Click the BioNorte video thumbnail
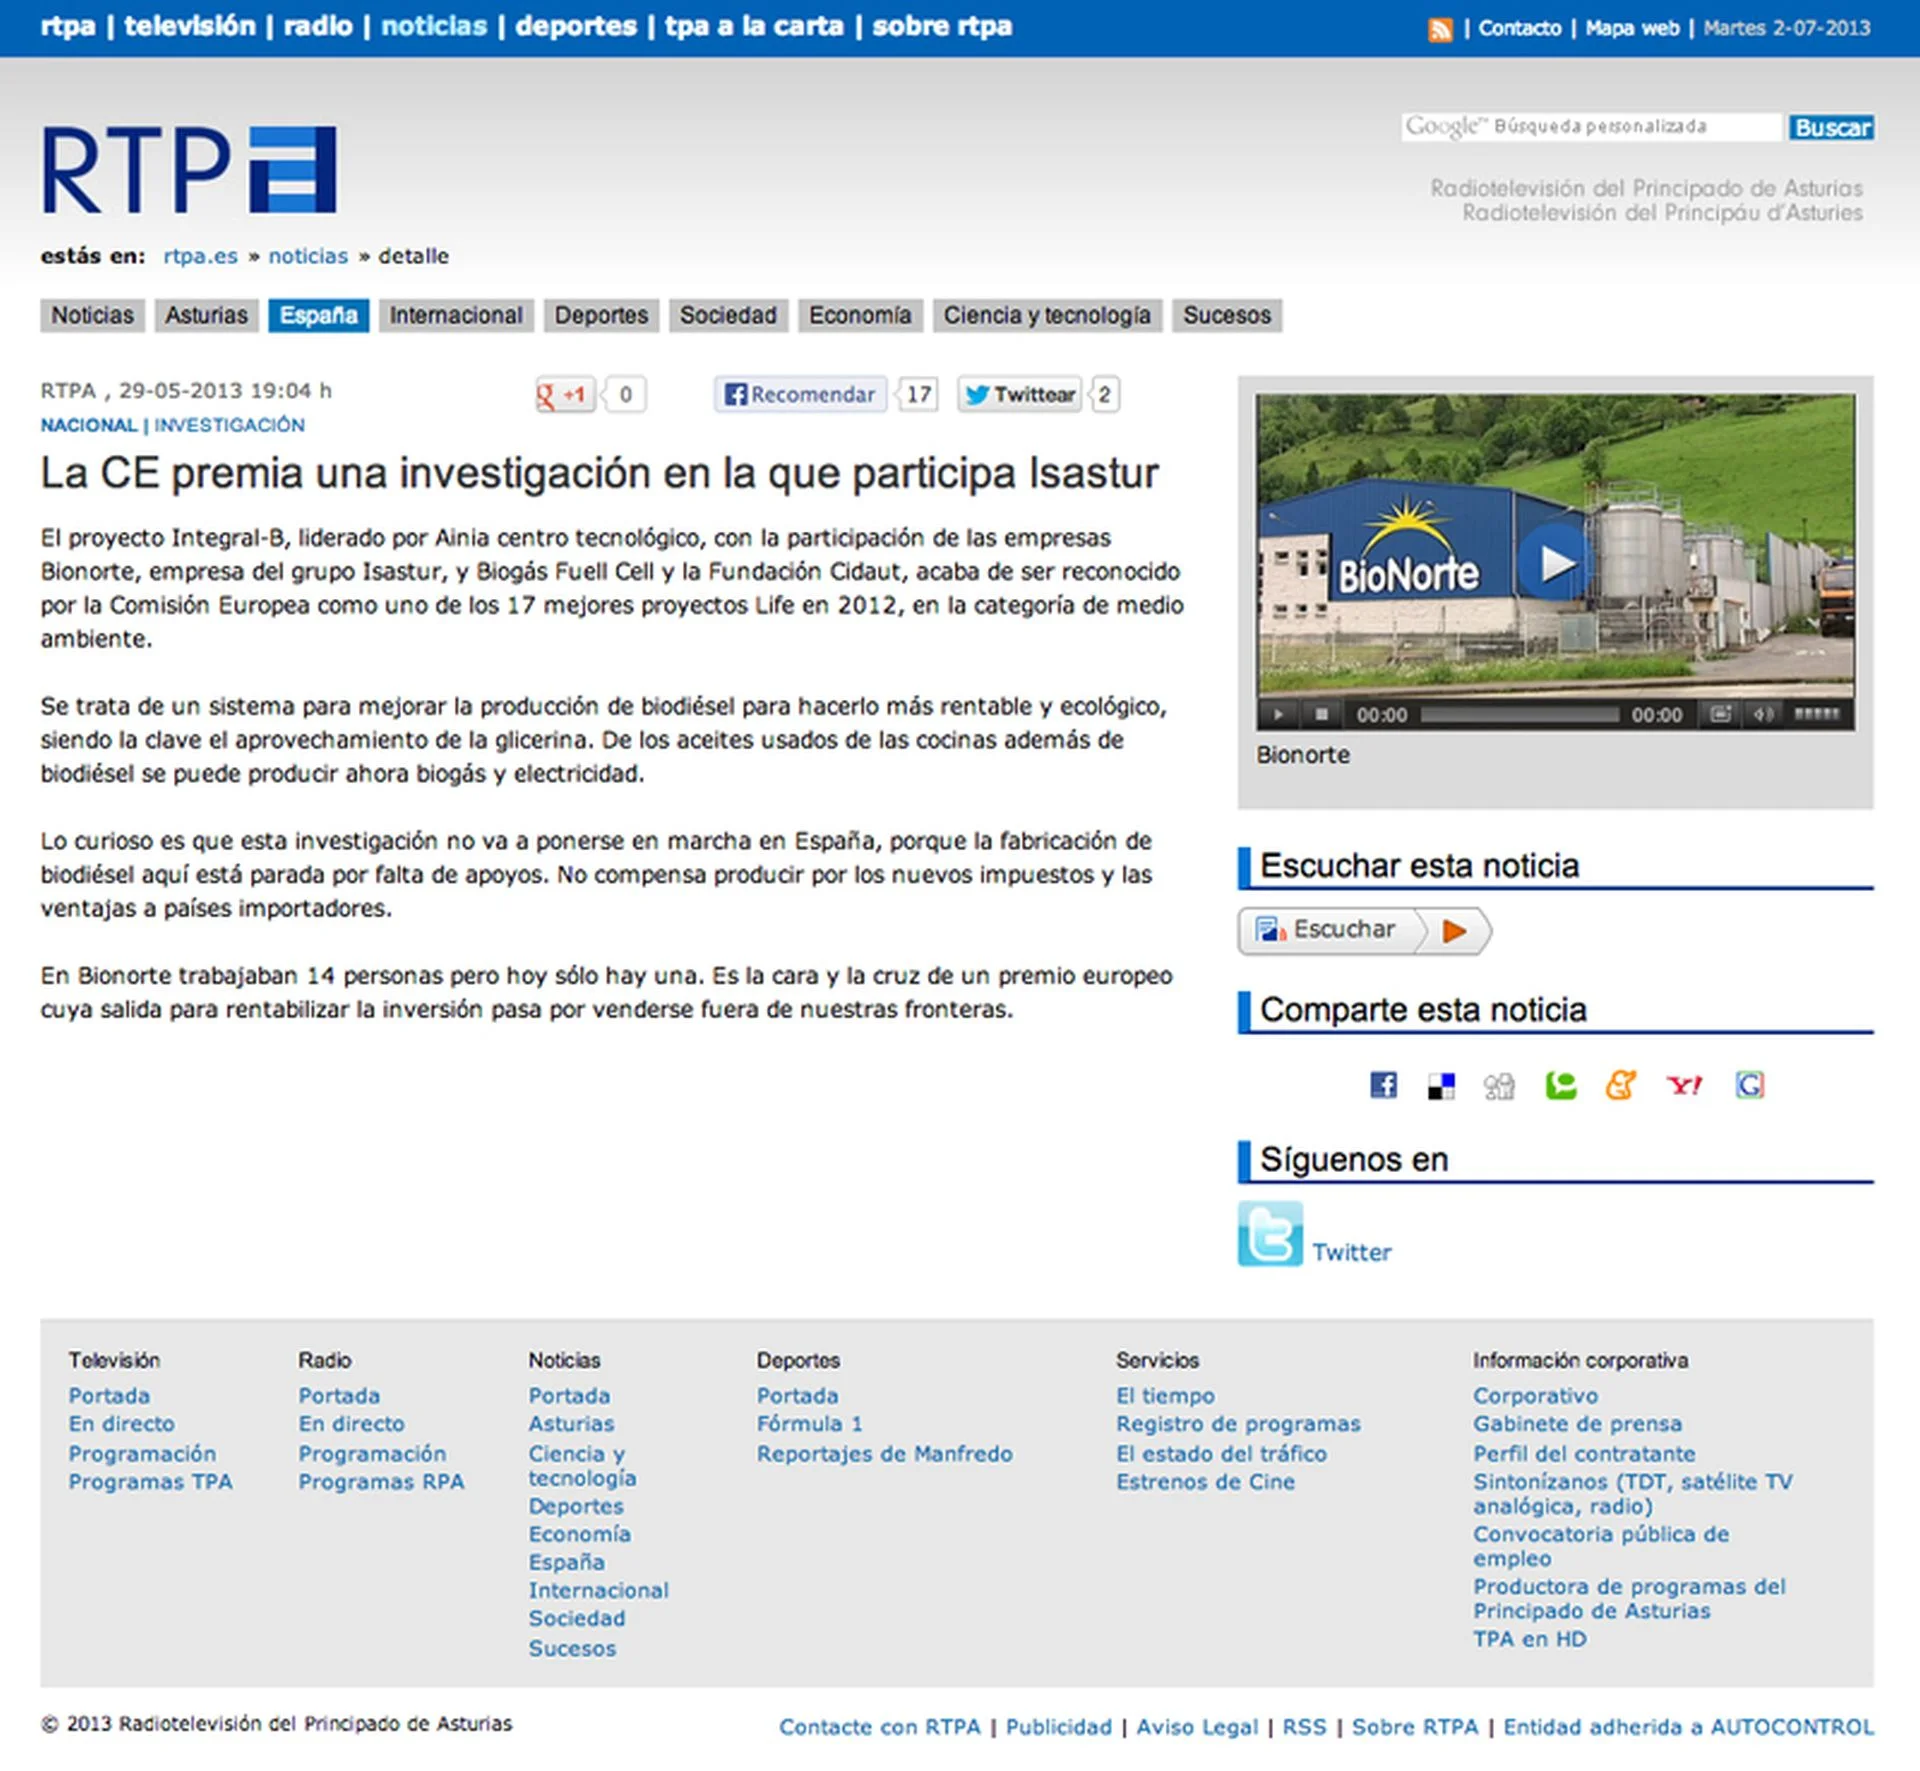The width and height of the screenshot is (1920, 1771). pyautogui.click(x=1554, y=545)
